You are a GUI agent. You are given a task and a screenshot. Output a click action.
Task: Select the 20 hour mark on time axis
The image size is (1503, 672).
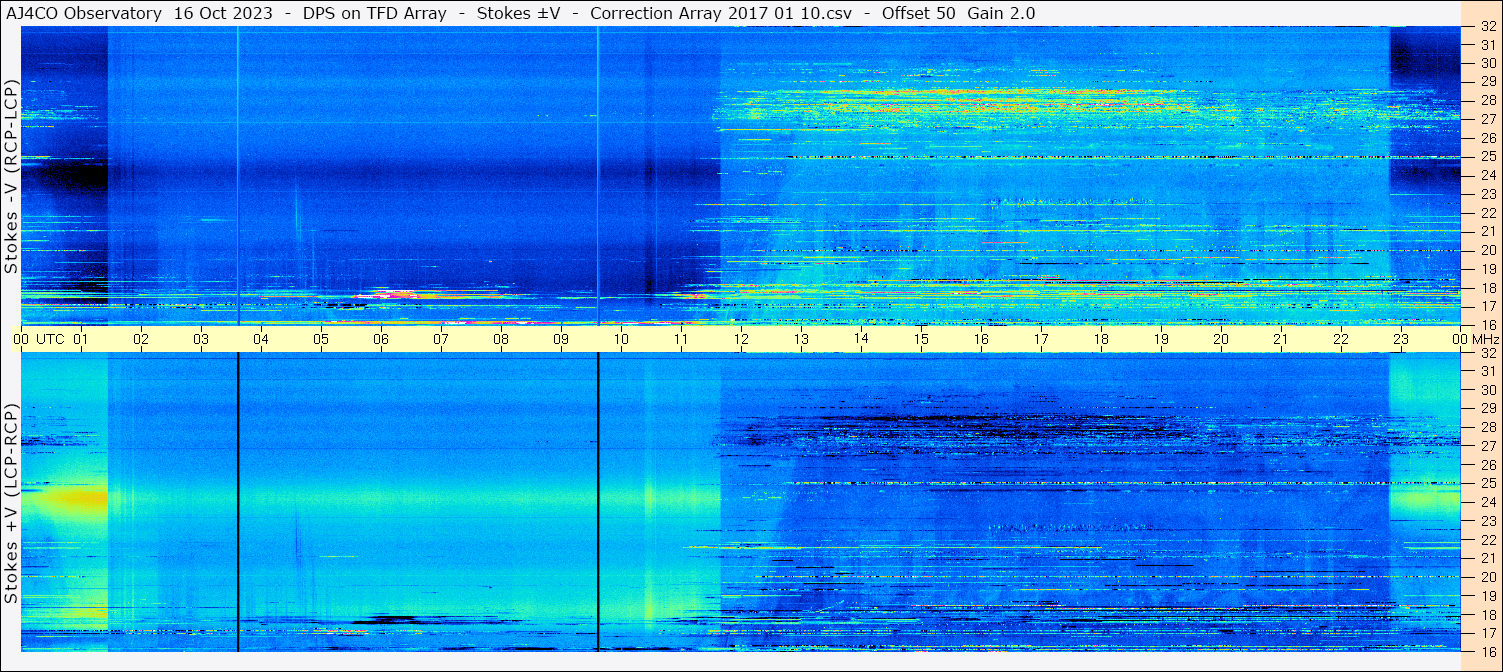click(x=1220, y=339)
